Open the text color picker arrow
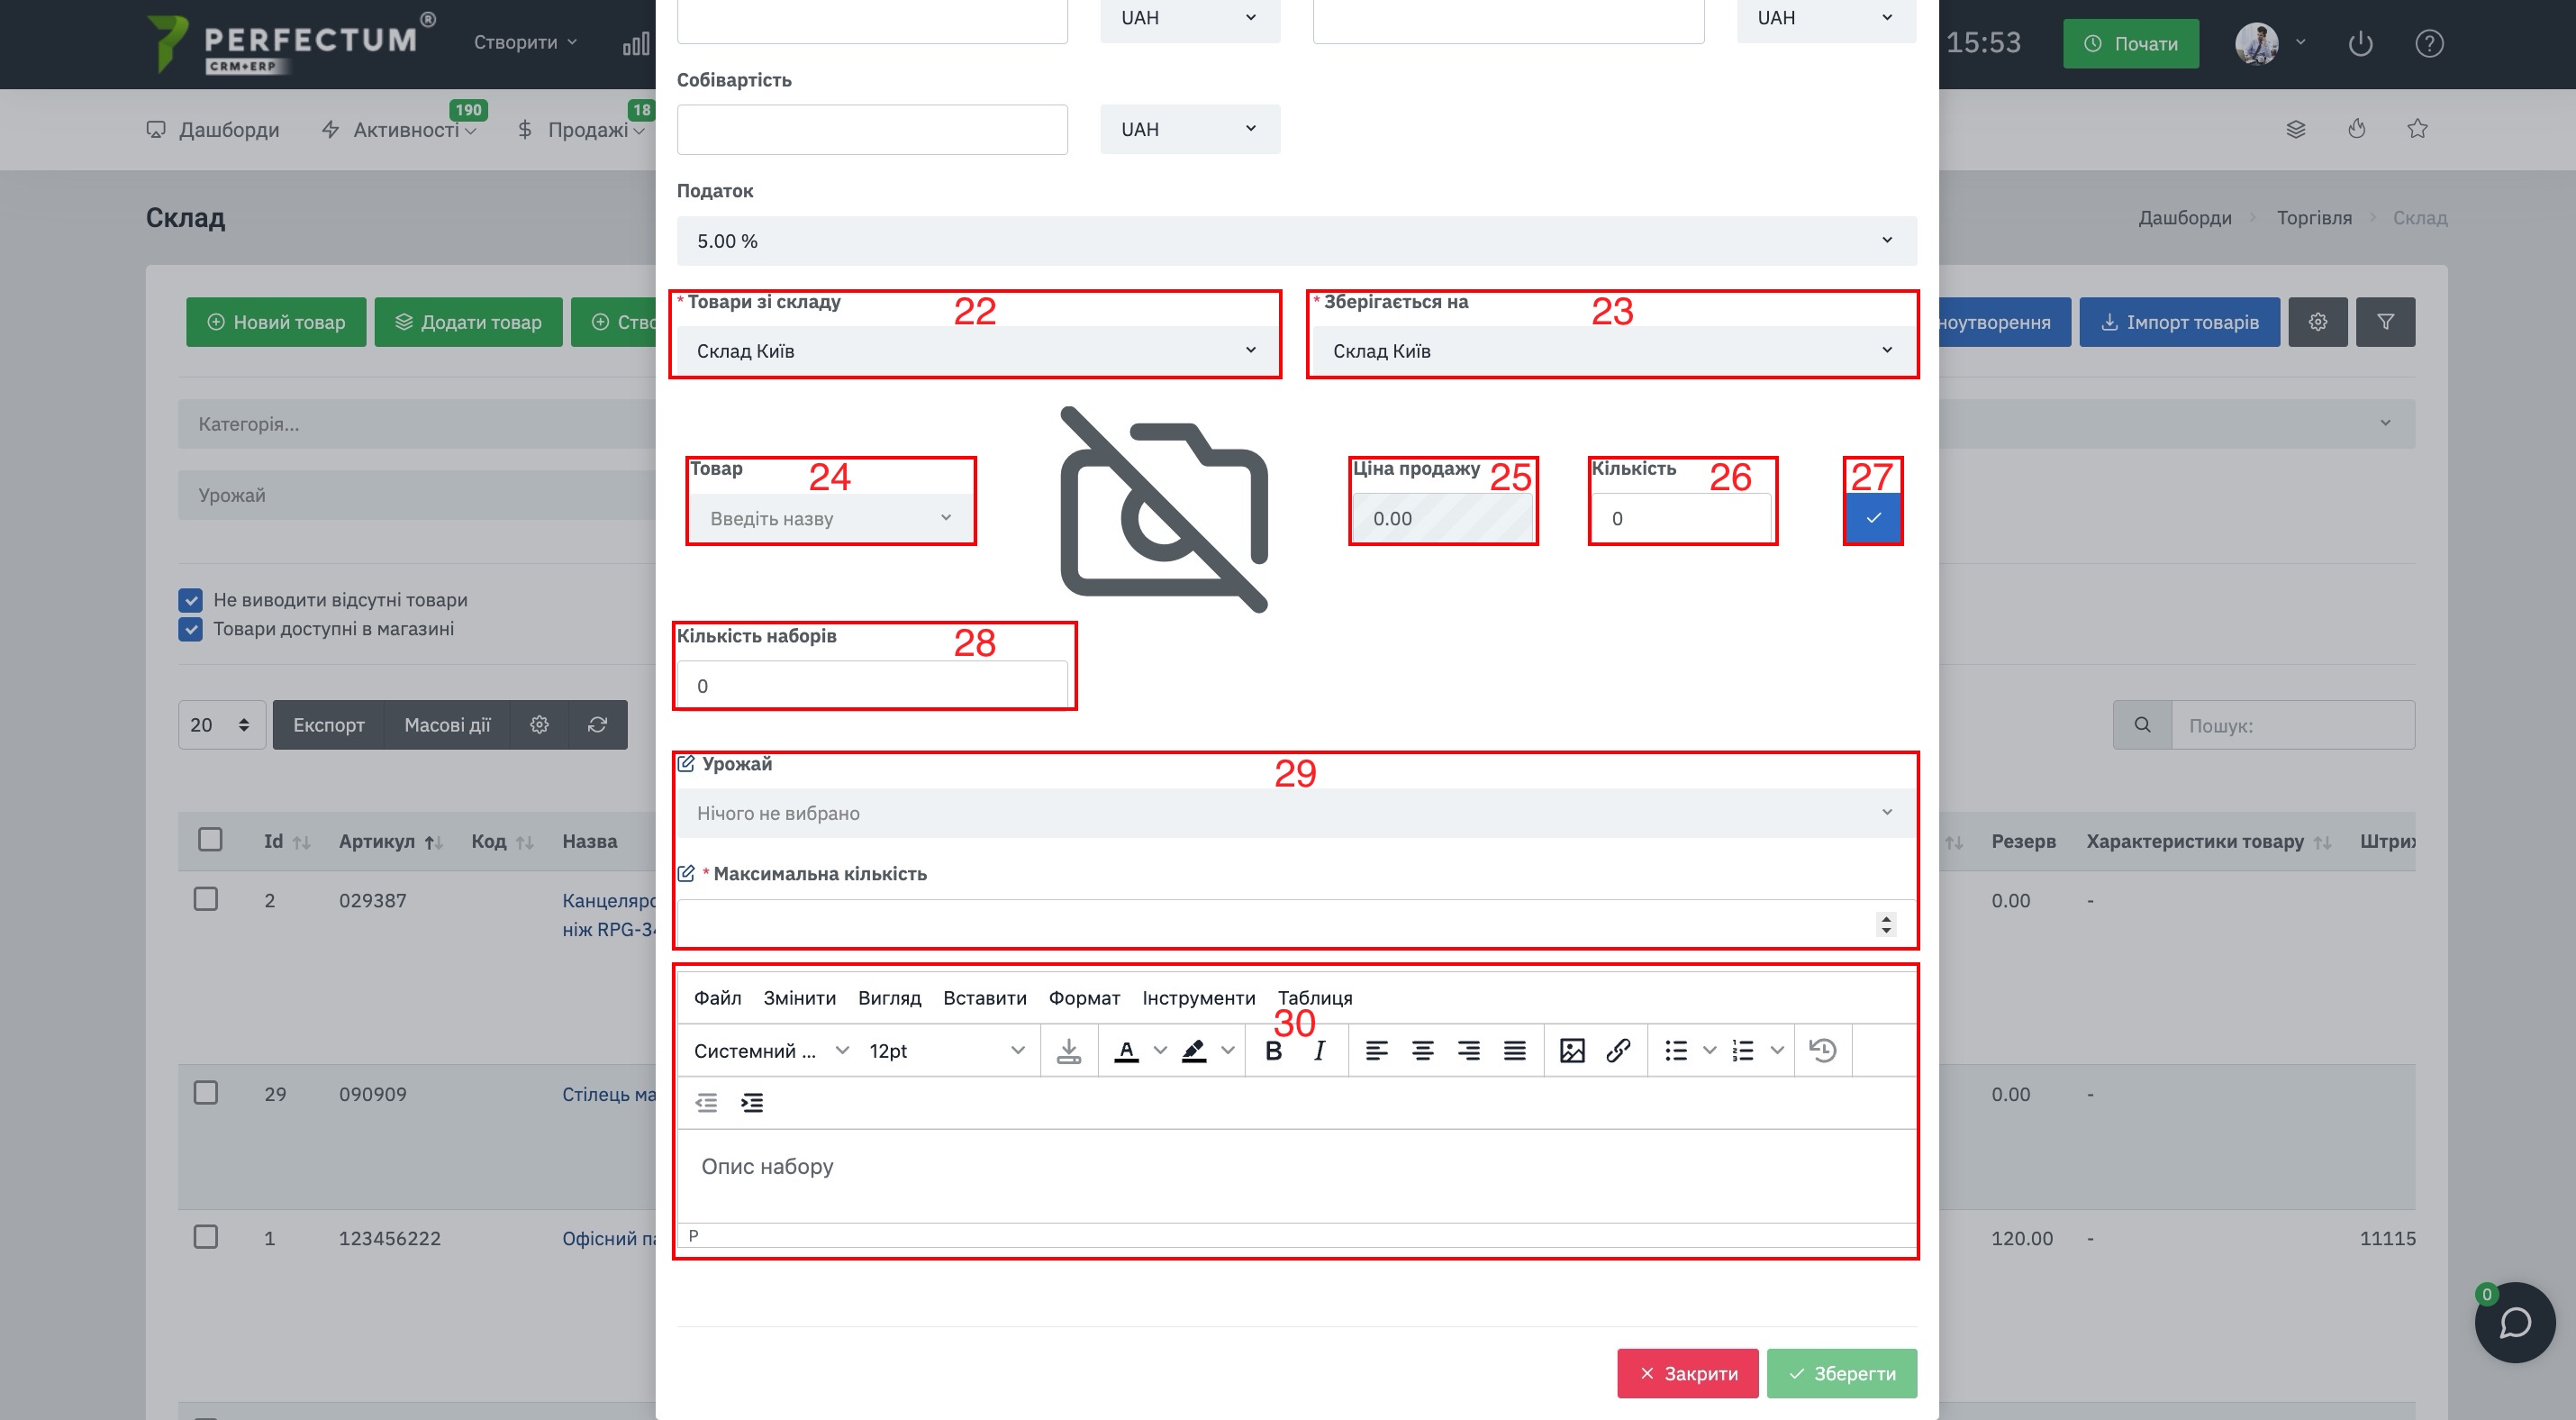Screen dimensions: 2576x1420 coord(1160,1050)
